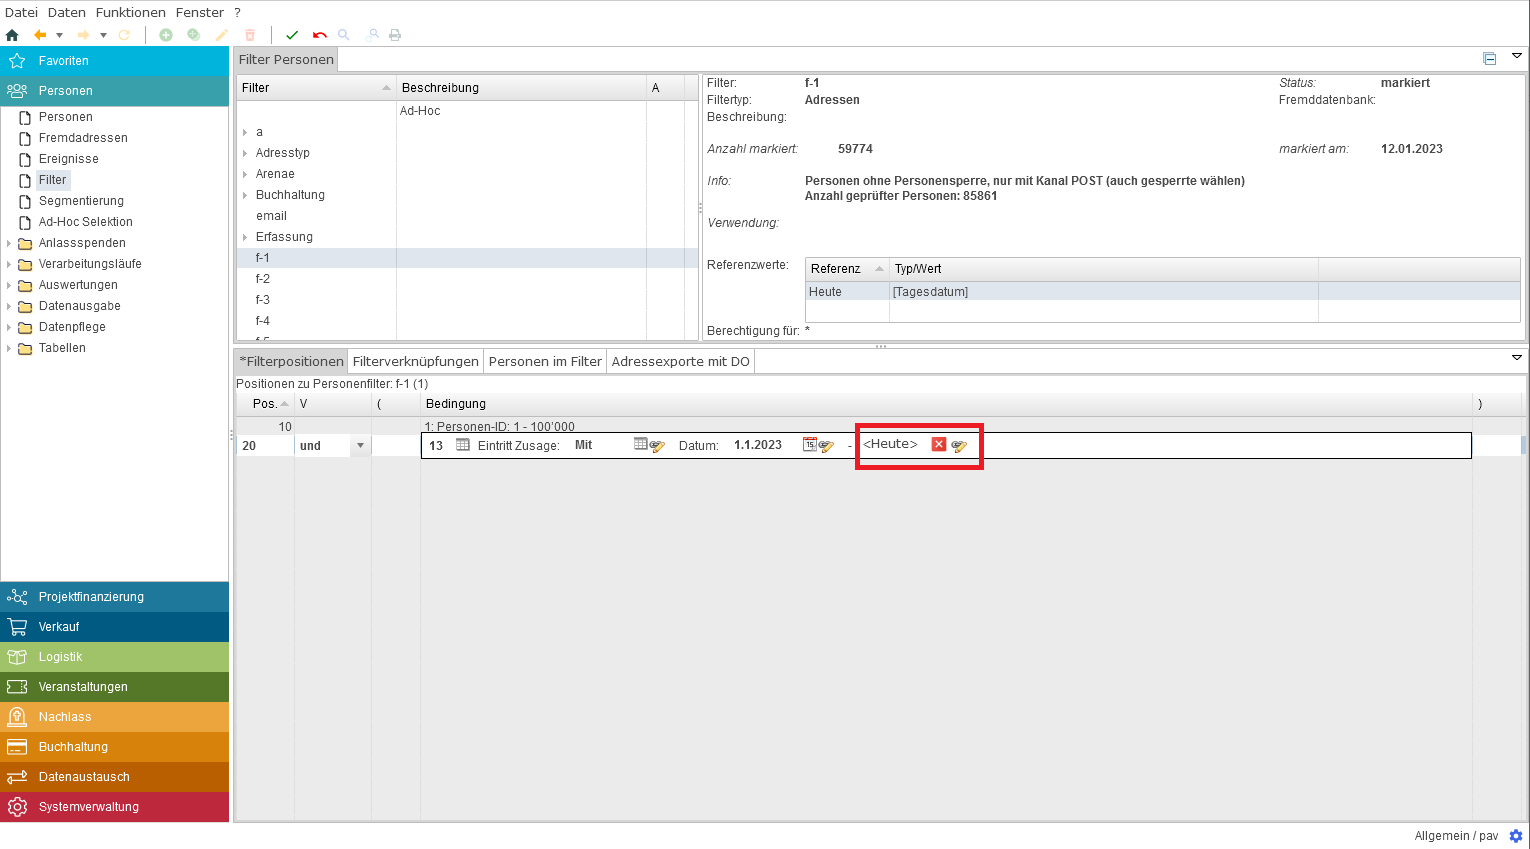Image resolution: width=1530 pixels, height=849 pixels.
Task: Open the Buchhaltung module
Action: (73, 747)
